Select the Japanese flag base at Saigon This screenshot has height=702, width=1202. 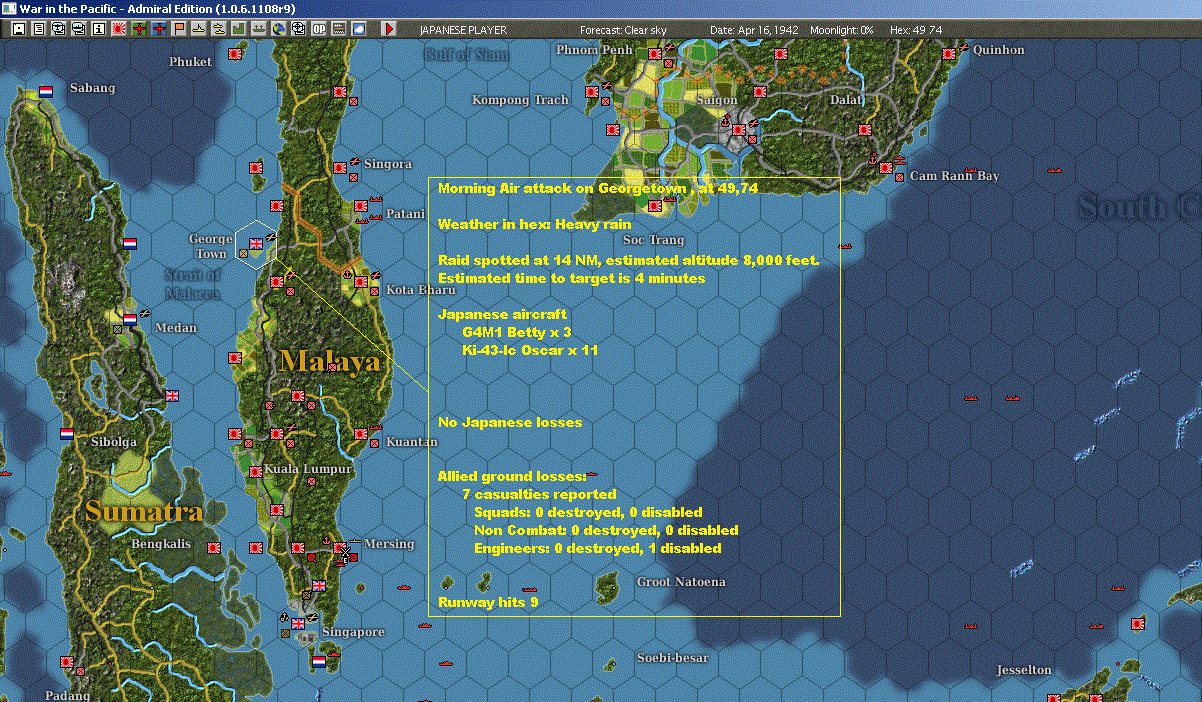click(739, 130)
